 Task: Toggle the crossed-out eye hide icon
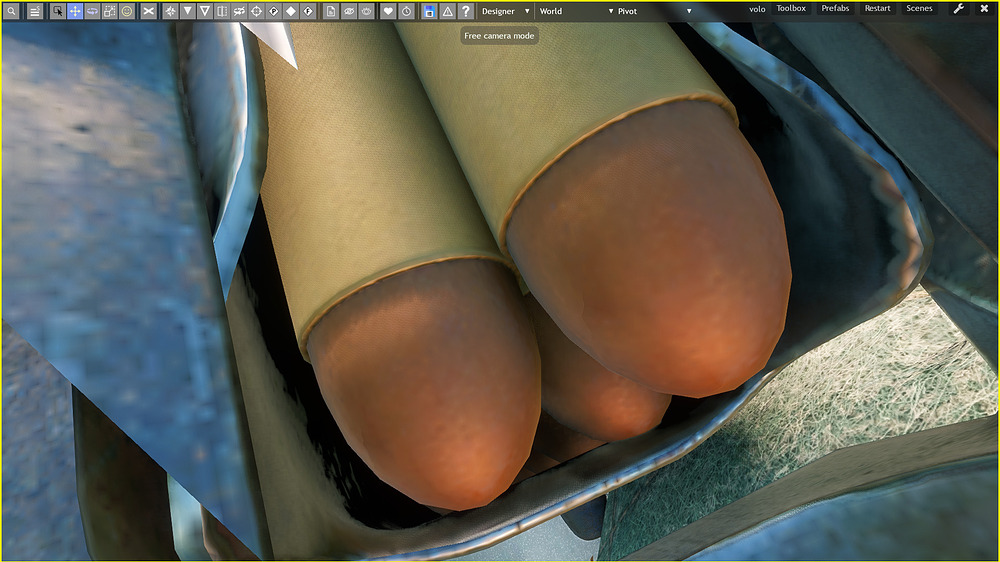click(349, 11)
